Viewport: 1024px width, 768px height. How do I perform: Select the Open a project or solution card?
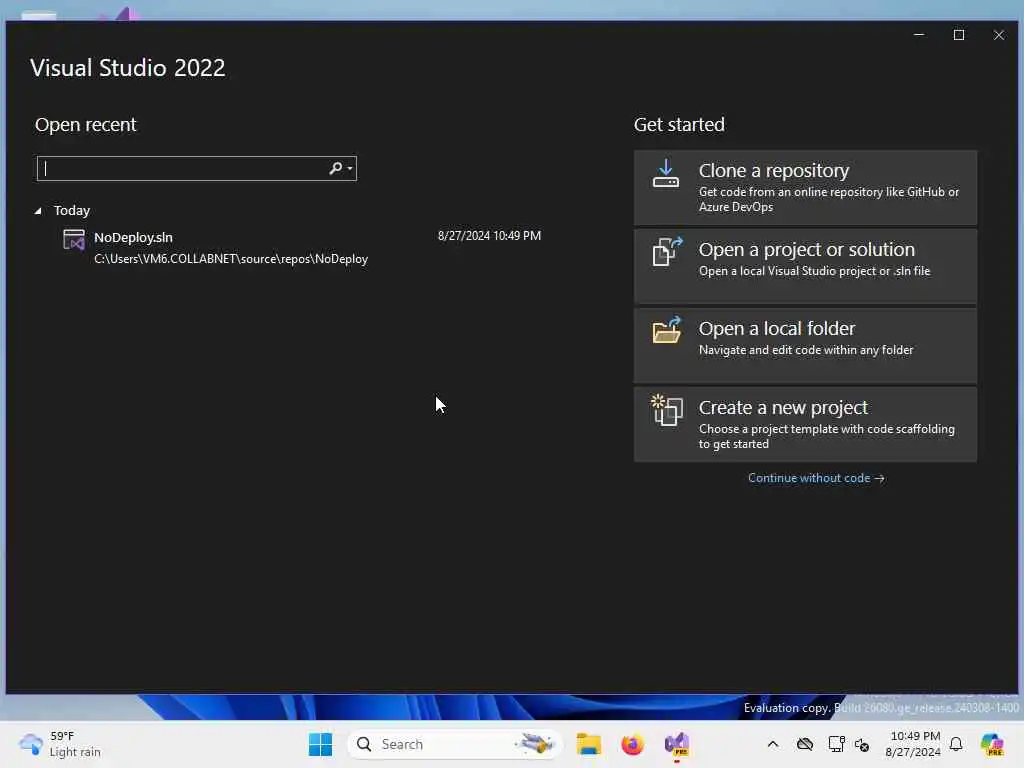point(805,266)
